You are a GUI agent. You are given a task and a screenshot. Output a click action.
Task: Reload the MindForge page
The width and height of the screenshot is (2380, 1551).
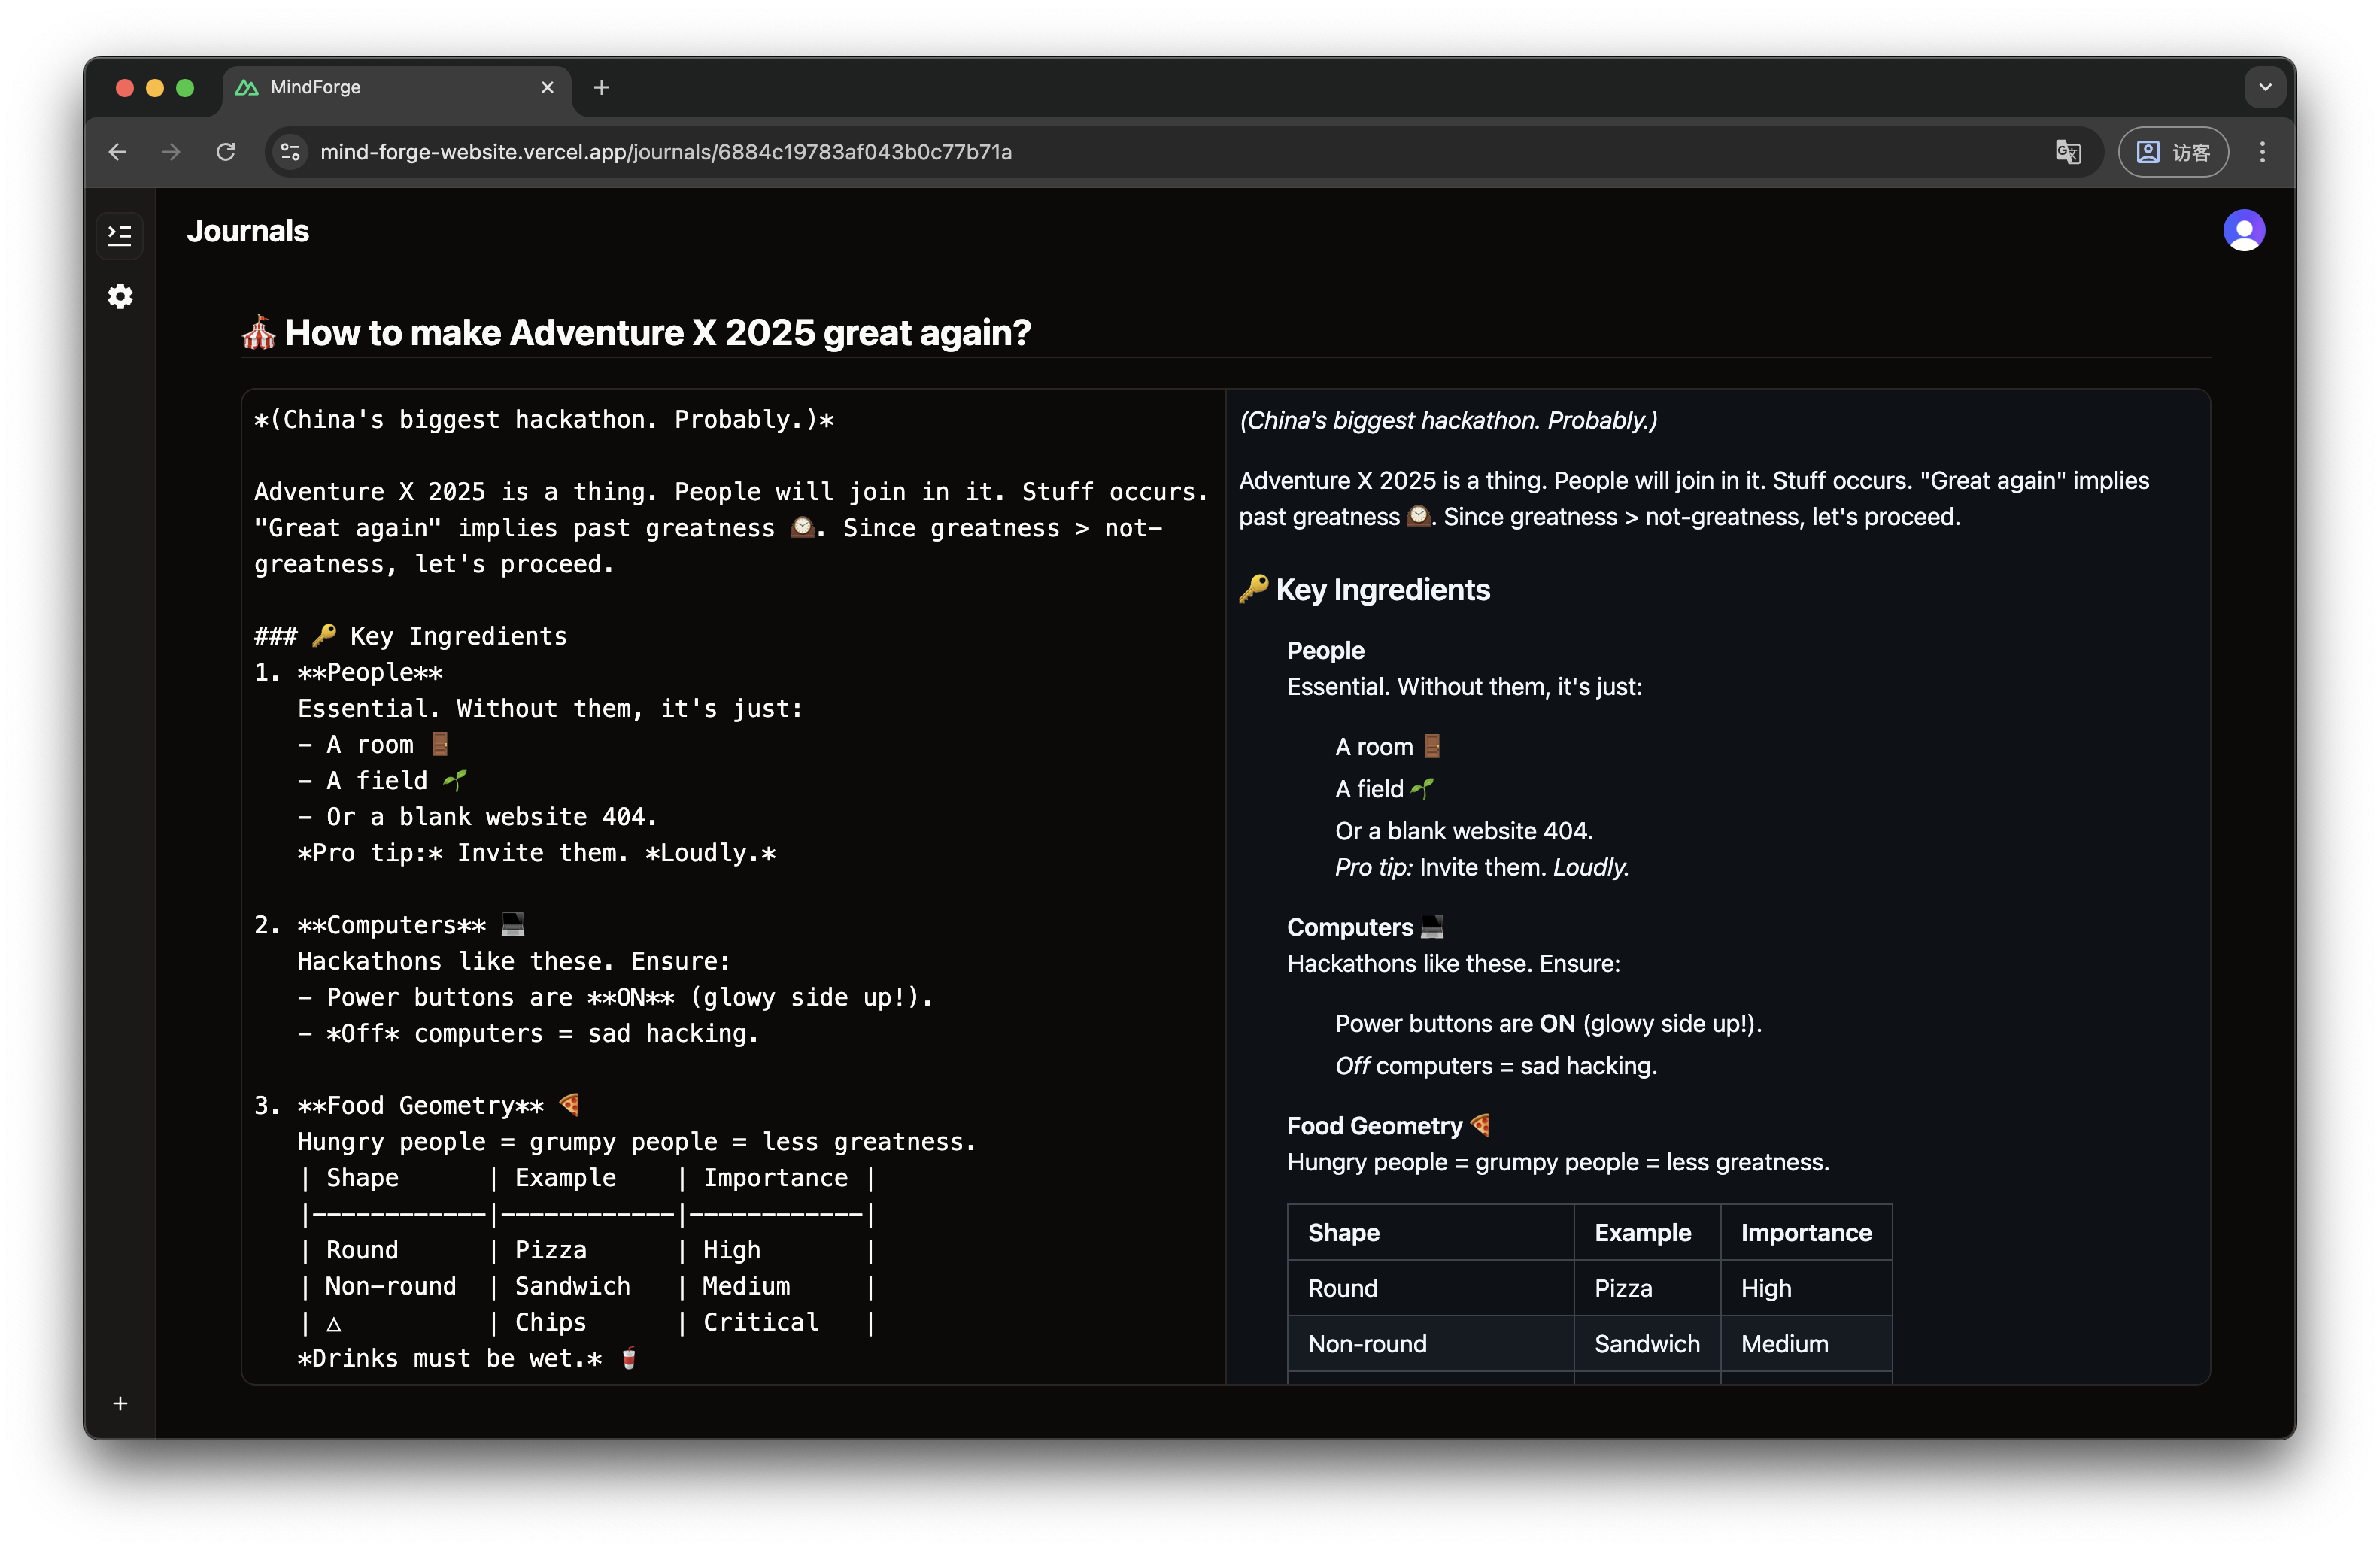tap(226, 152)
